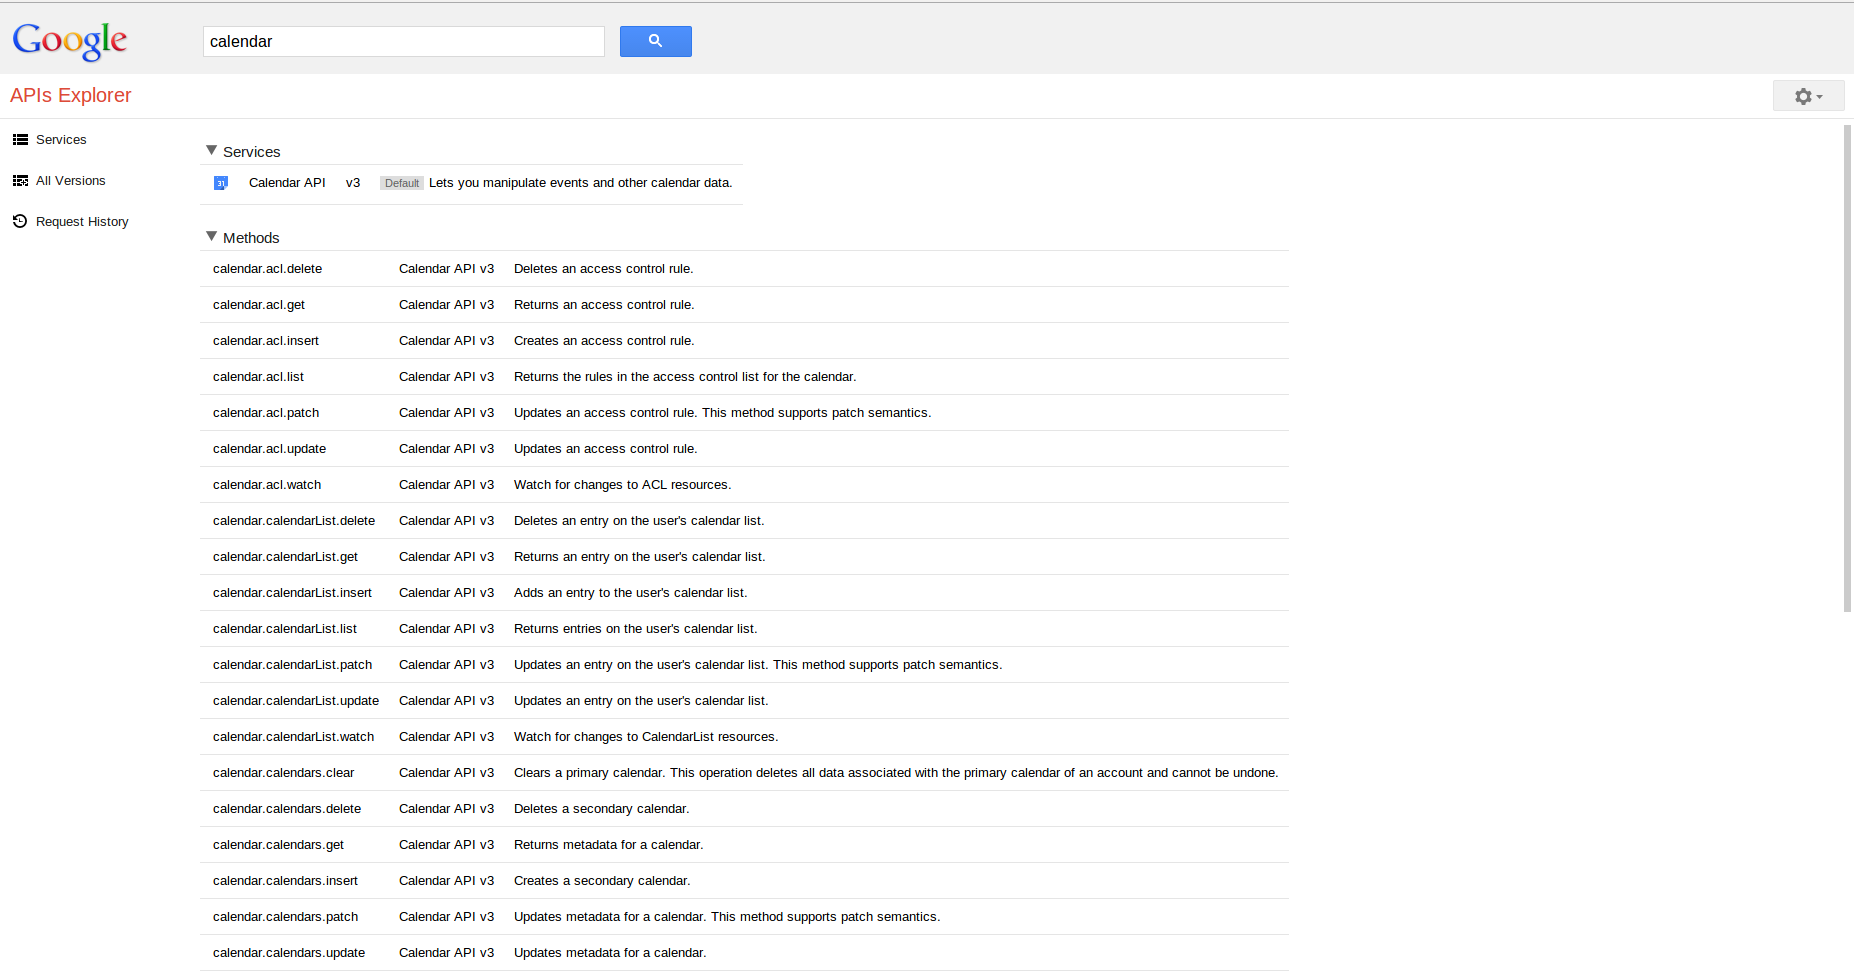Collapse the Services section triangle
This screenshot has height=973, width=1854.
coord(211,151)
